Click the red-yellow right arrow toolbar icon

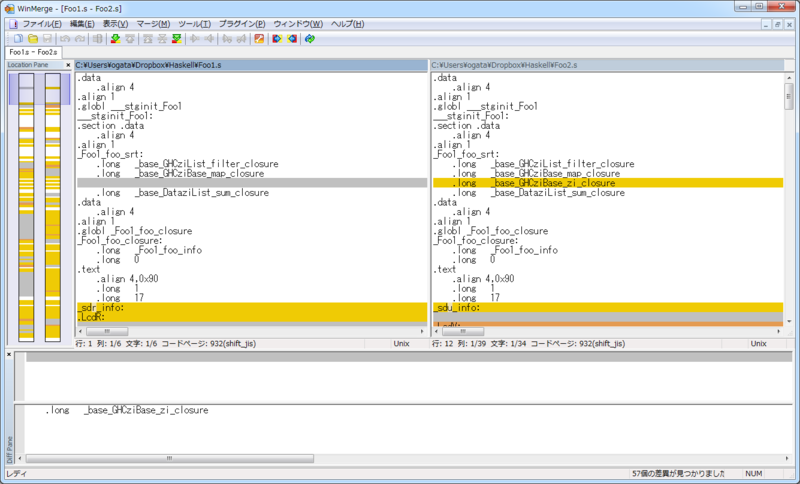277,39
